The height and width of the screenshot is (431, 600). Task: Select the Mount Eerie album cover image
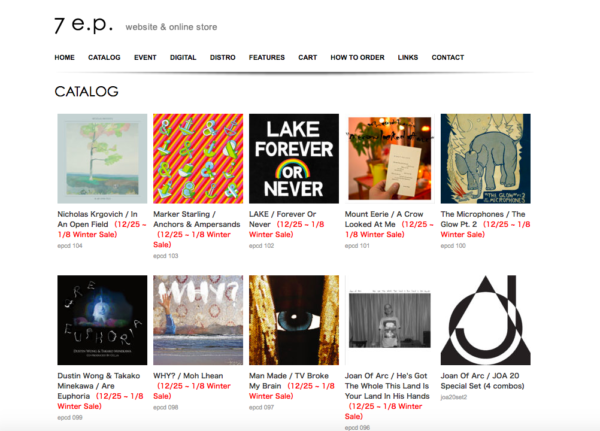pos(390,158)
